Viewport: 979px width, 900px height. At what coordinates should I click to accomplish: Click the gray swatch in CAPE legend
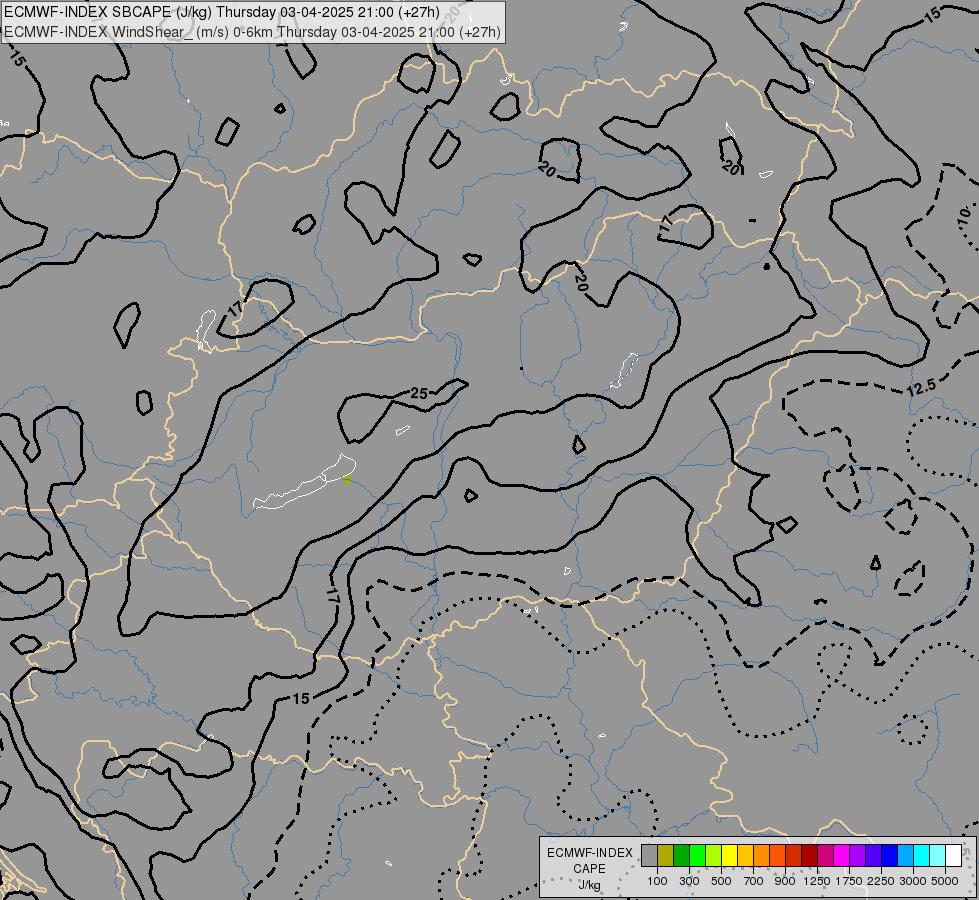[x=649, y=856]
